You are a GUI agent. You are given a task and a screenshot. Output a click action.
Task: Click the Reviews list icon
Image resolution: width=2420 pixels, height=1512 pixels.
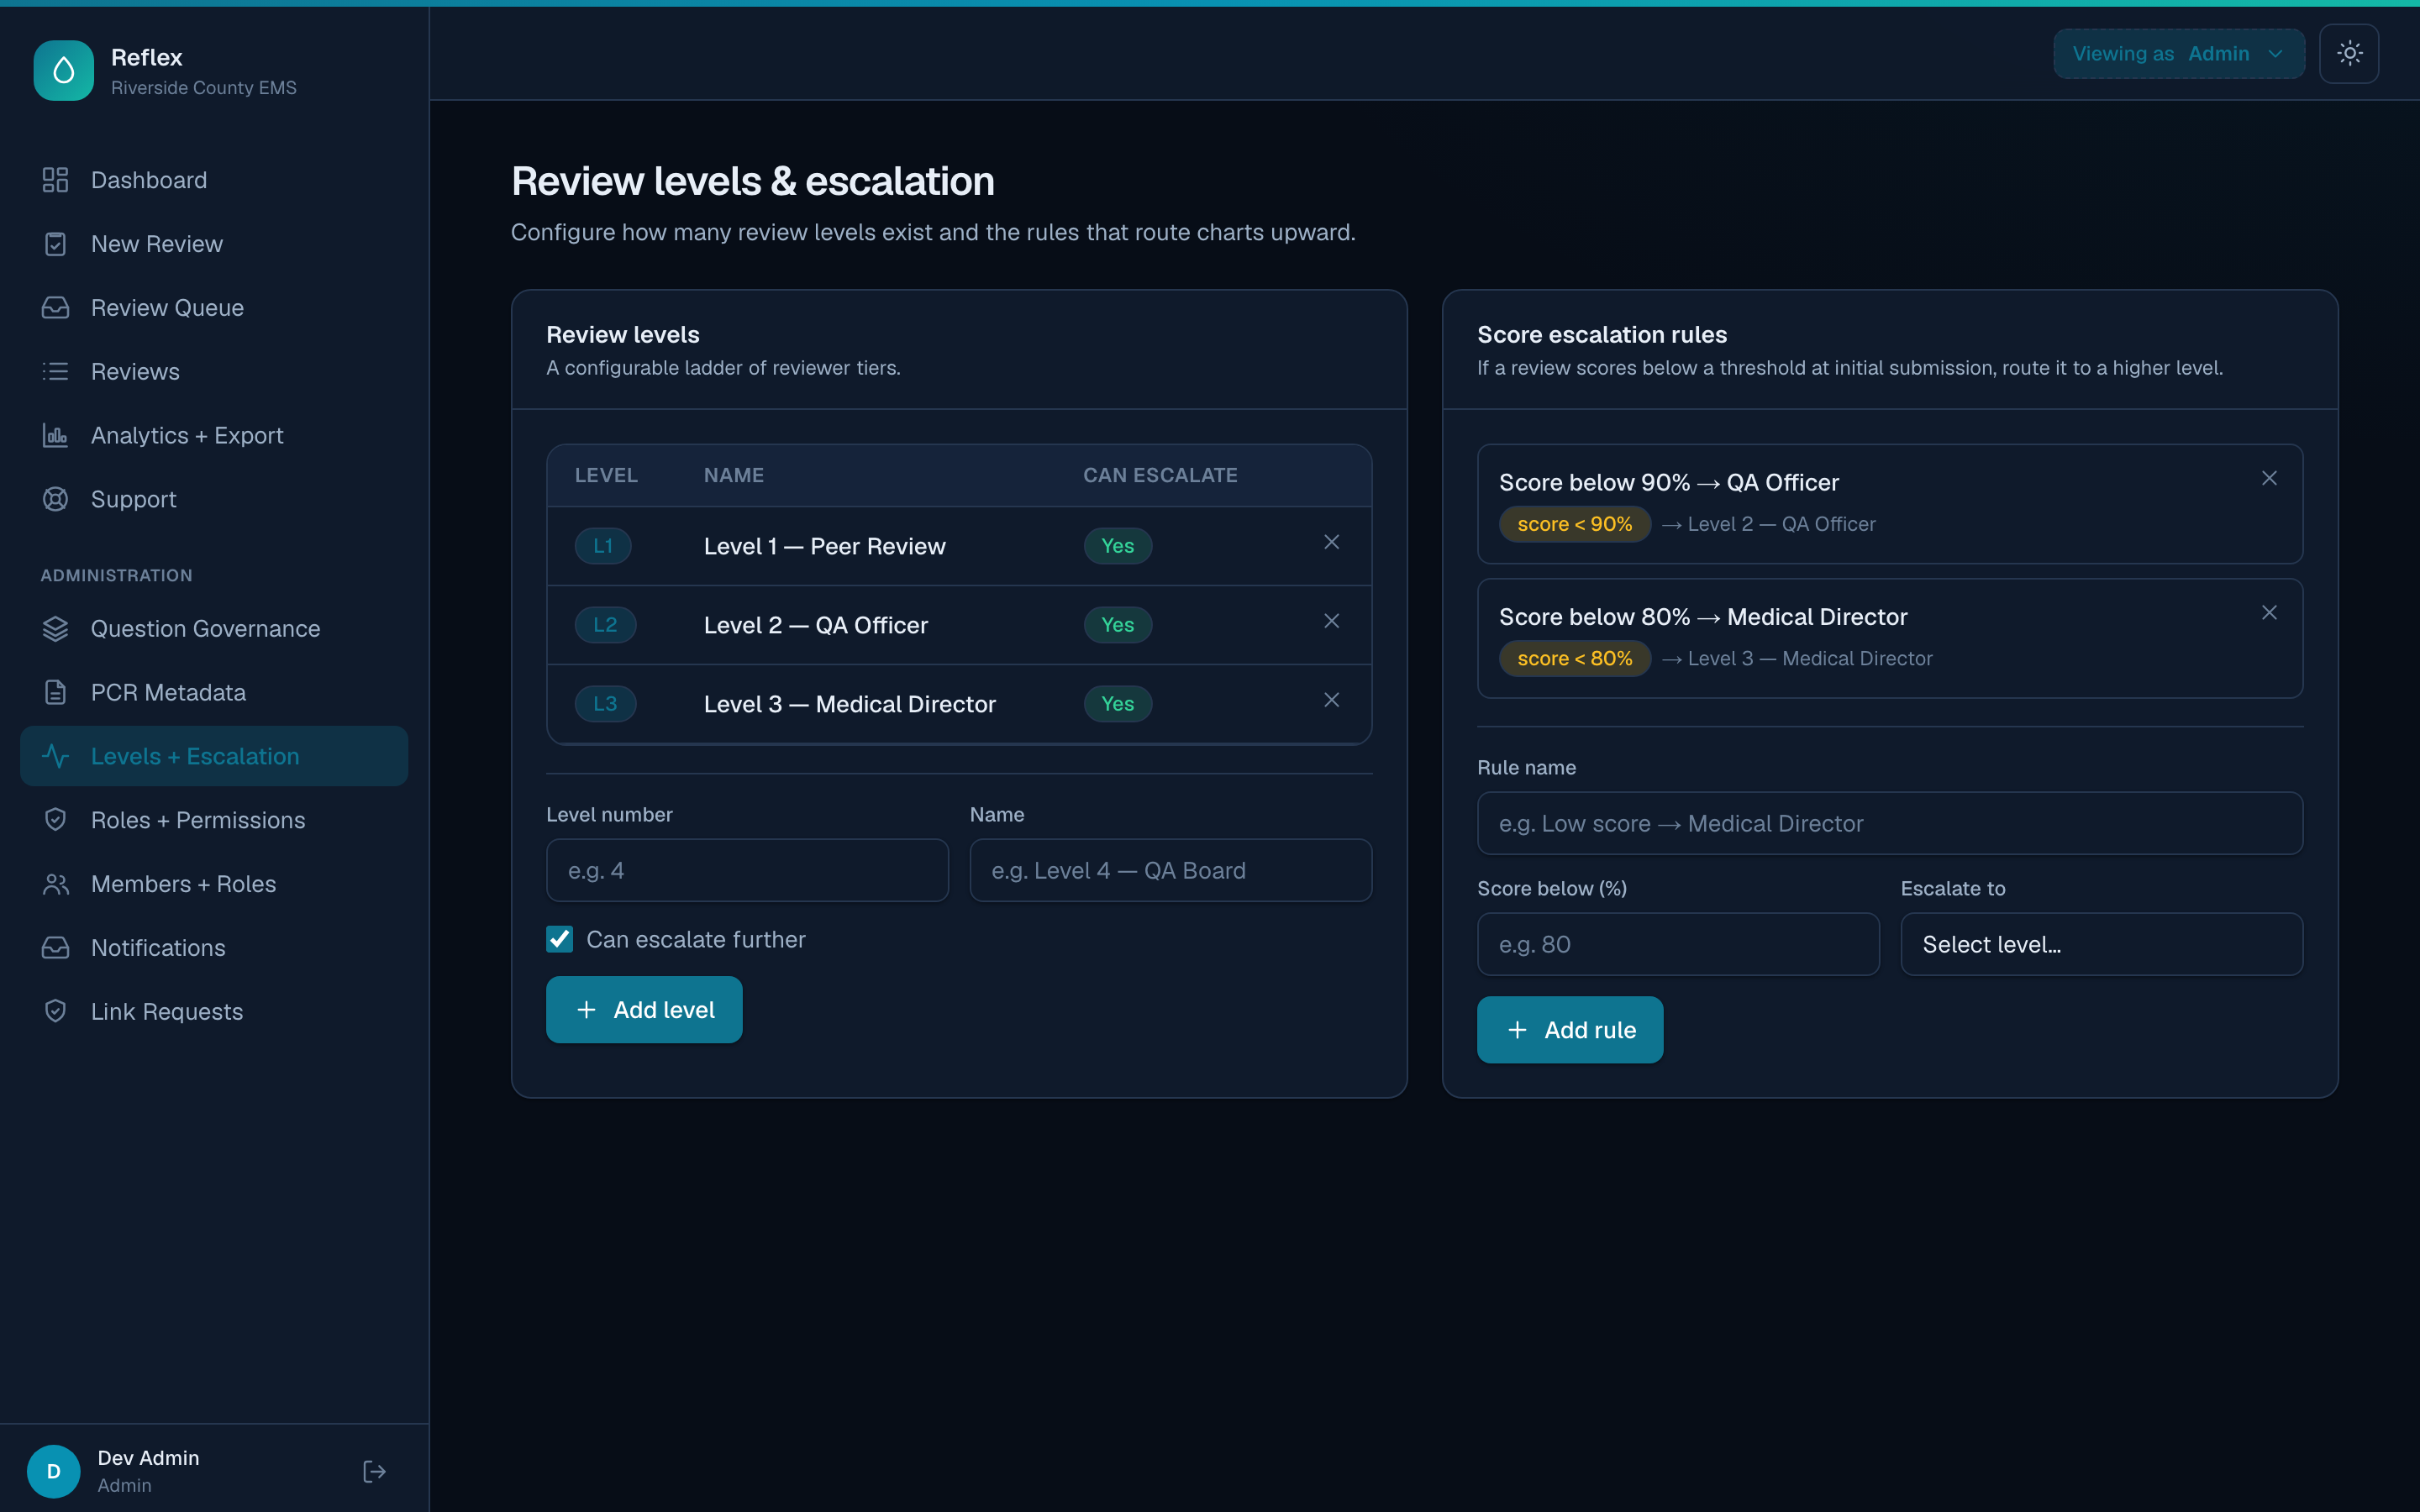[55, 372]
